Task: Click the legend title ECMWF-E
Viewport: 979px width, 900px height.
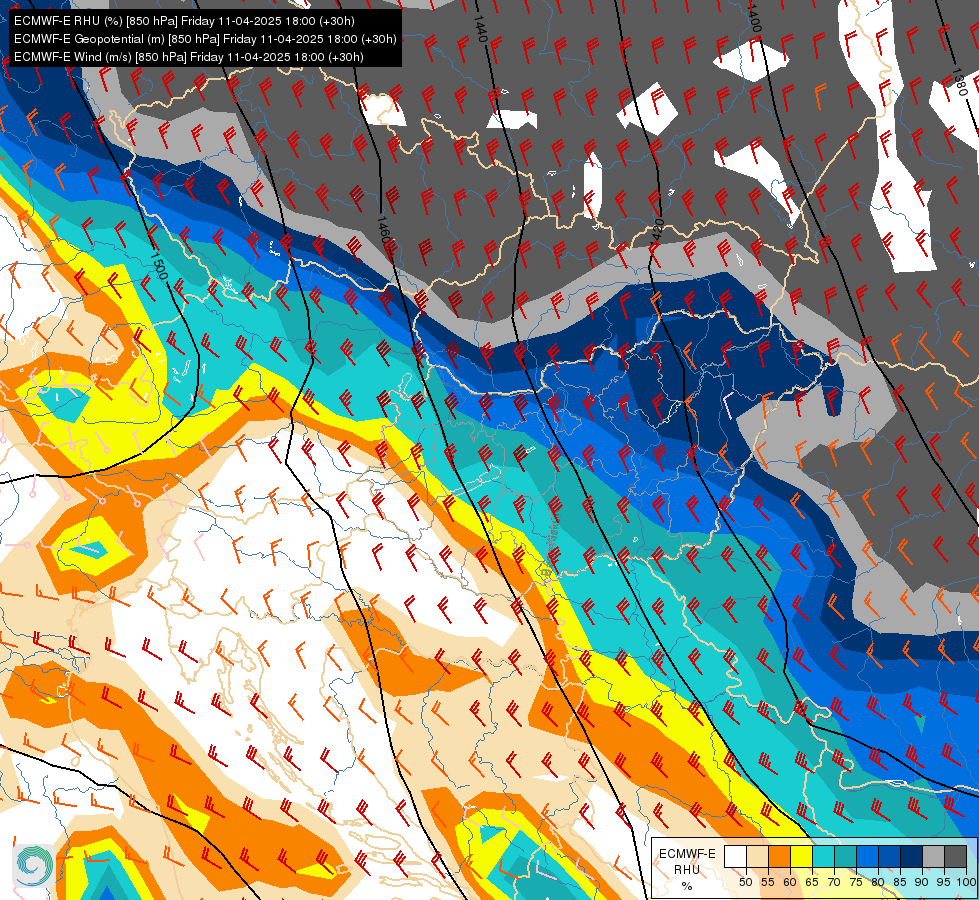Action: [x=687, y=854]
